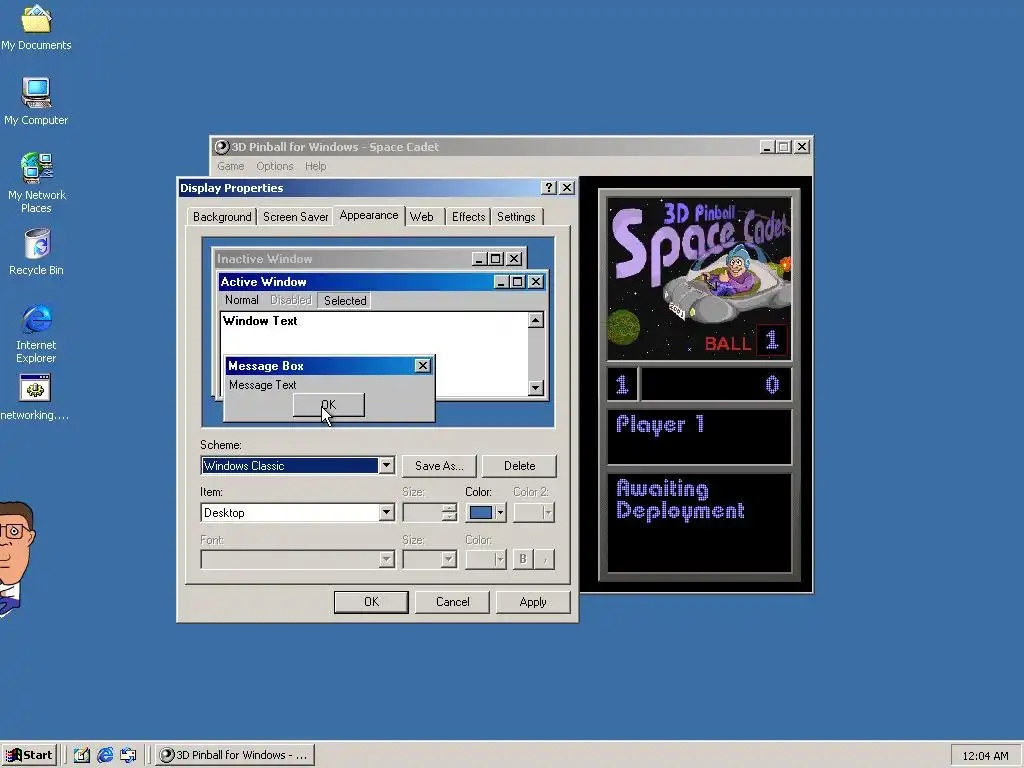The width and height of the screenshot is (1024, 768).
Task: Click the preview scrollbar down arrow
Action: coord(536,387)
